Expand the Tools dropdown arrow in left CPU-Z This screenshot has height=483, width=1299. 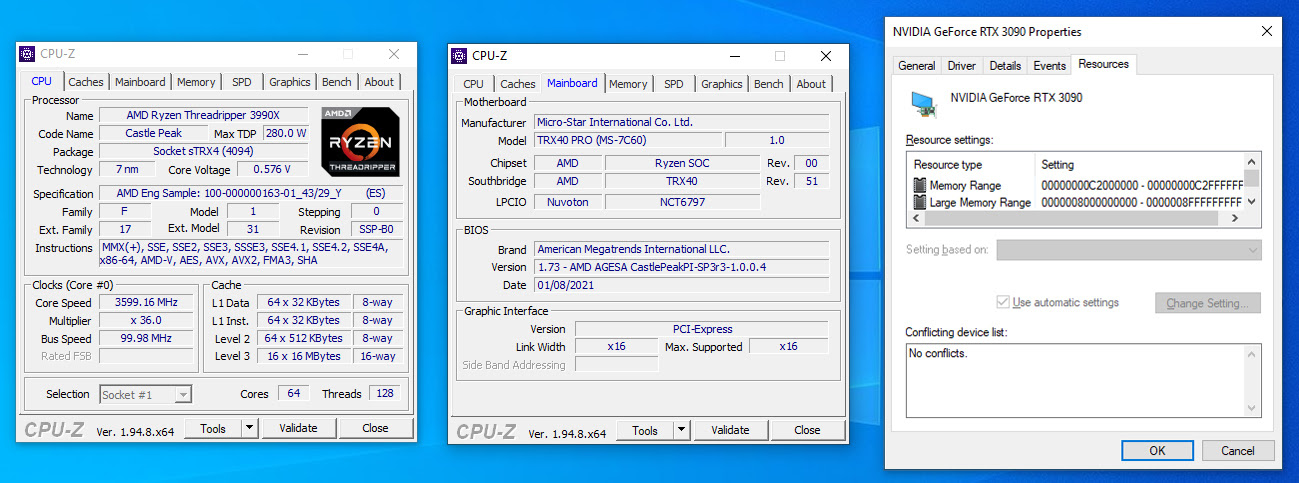(248, 428)
